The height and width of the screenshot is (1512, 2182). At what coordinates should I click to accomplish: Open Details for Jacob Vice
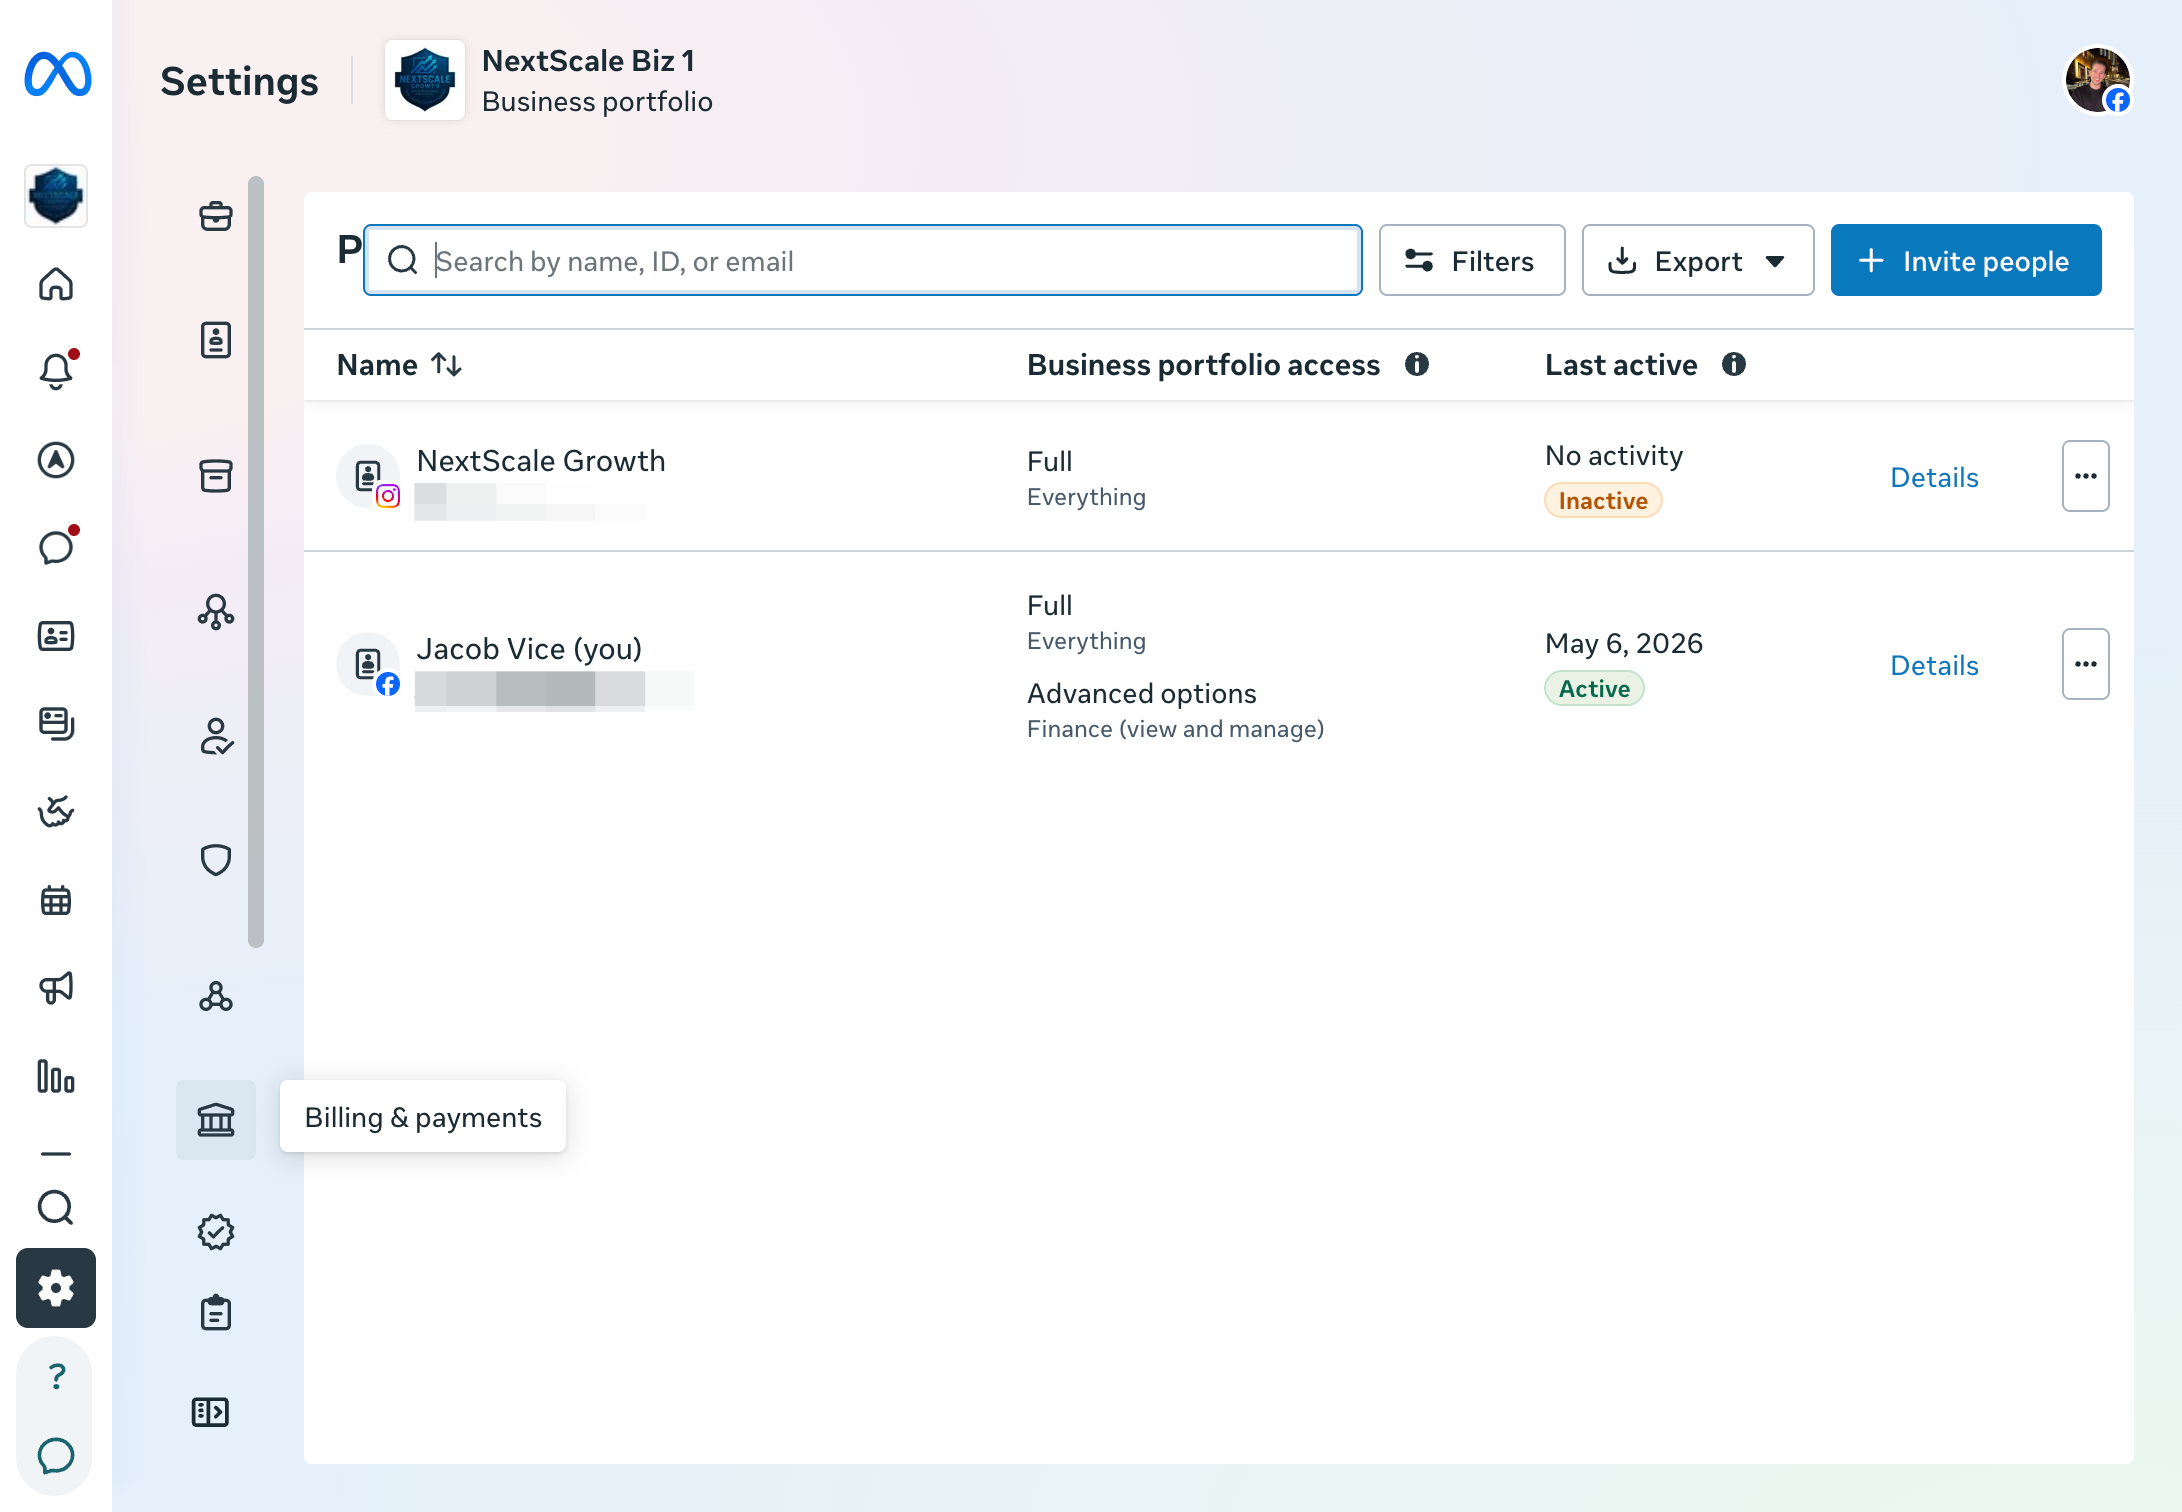tap(1934, 665)
